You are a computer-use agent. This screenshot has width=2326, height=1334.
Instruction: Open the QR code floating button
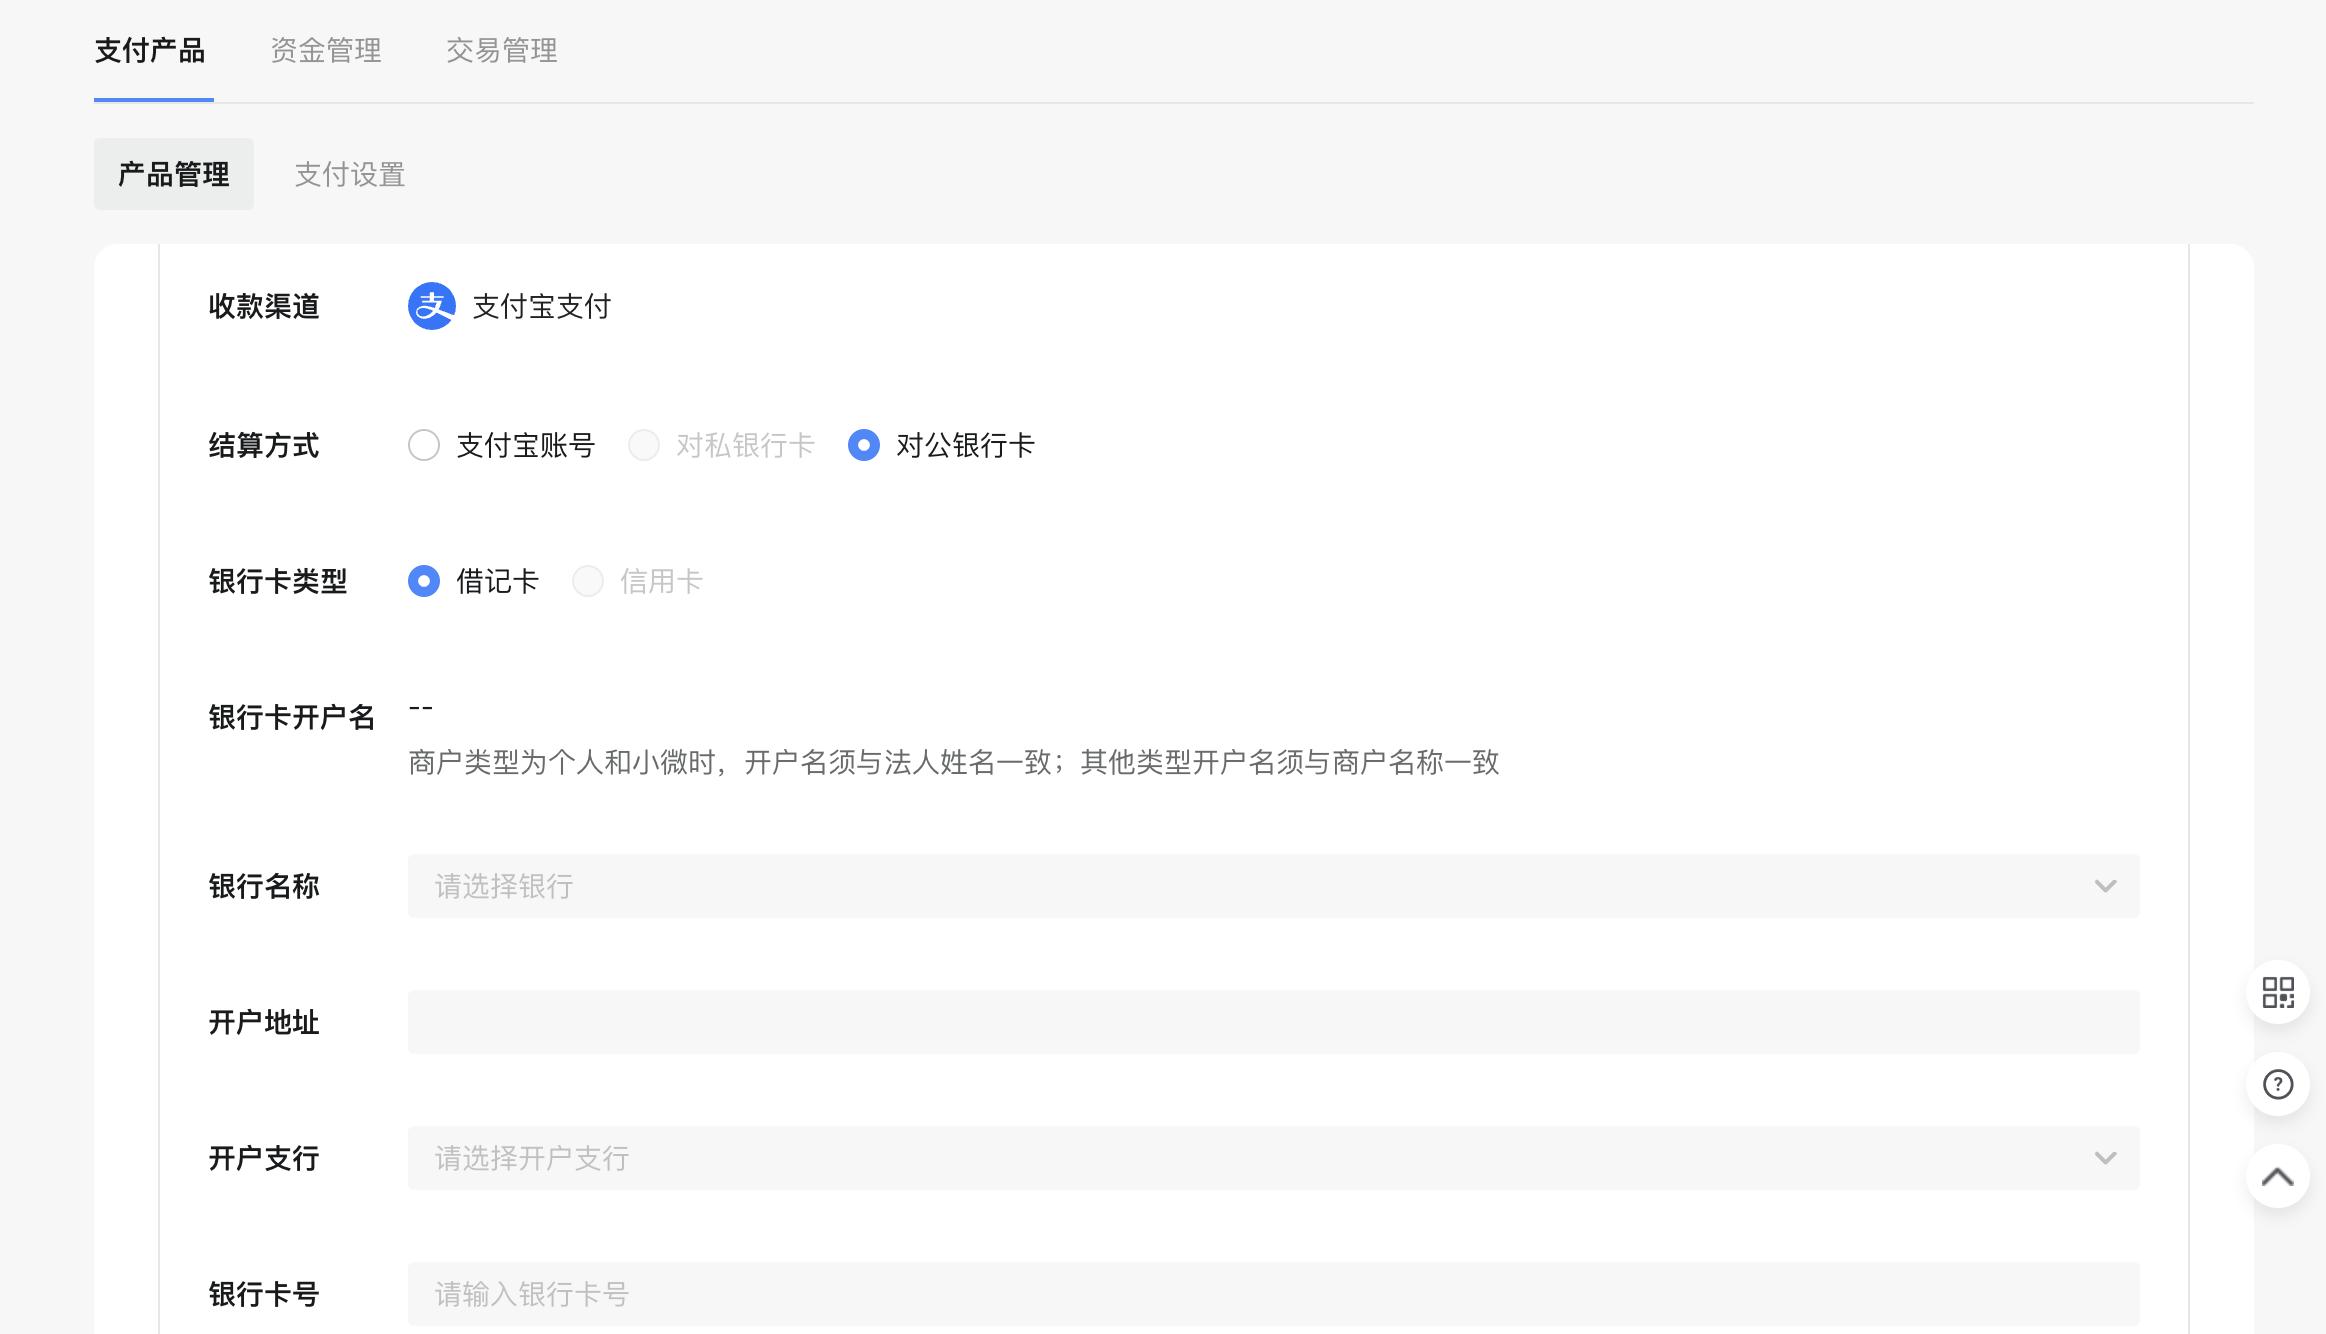point(2278,992)
